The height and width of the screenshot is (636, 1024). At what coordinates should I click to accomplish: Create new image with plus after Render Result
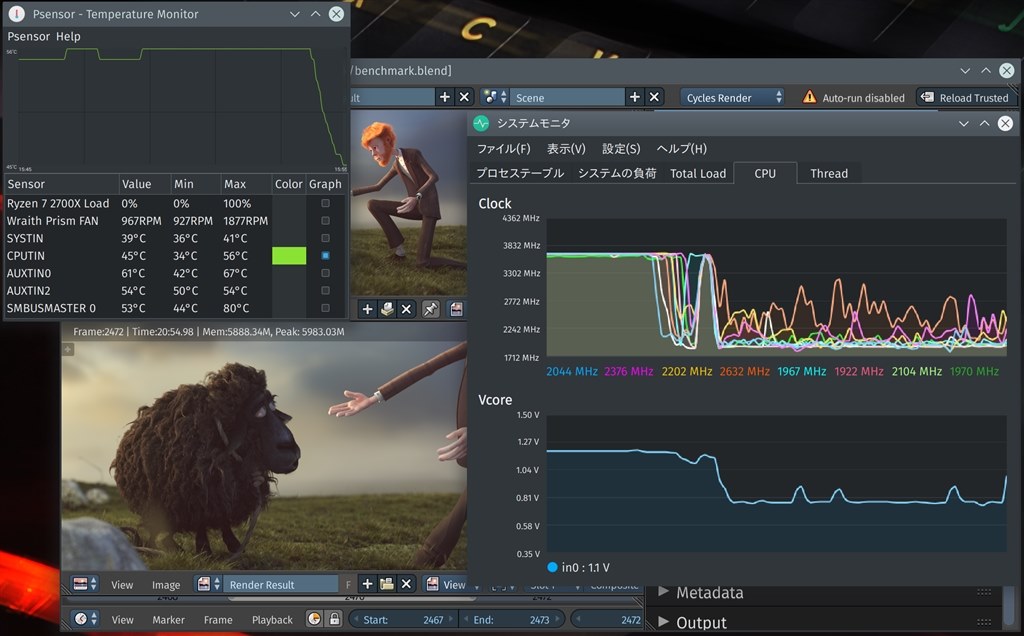pyautogui.click(x=368, y=584)
